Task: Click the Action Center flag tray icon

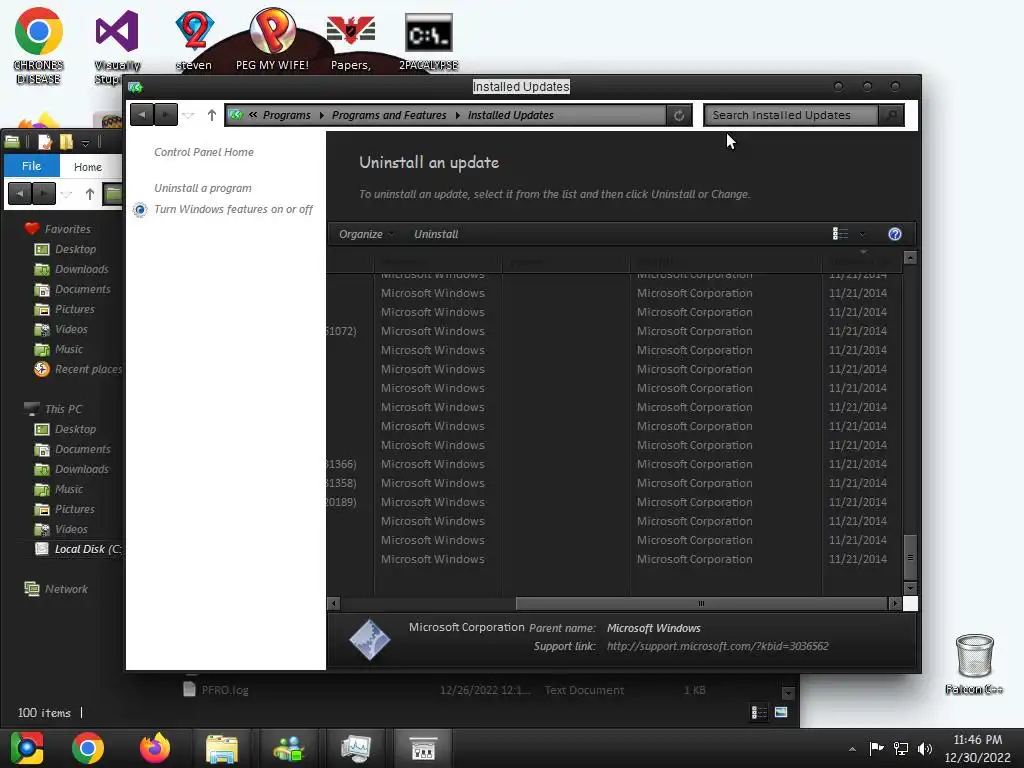Action: click(876, 748)
